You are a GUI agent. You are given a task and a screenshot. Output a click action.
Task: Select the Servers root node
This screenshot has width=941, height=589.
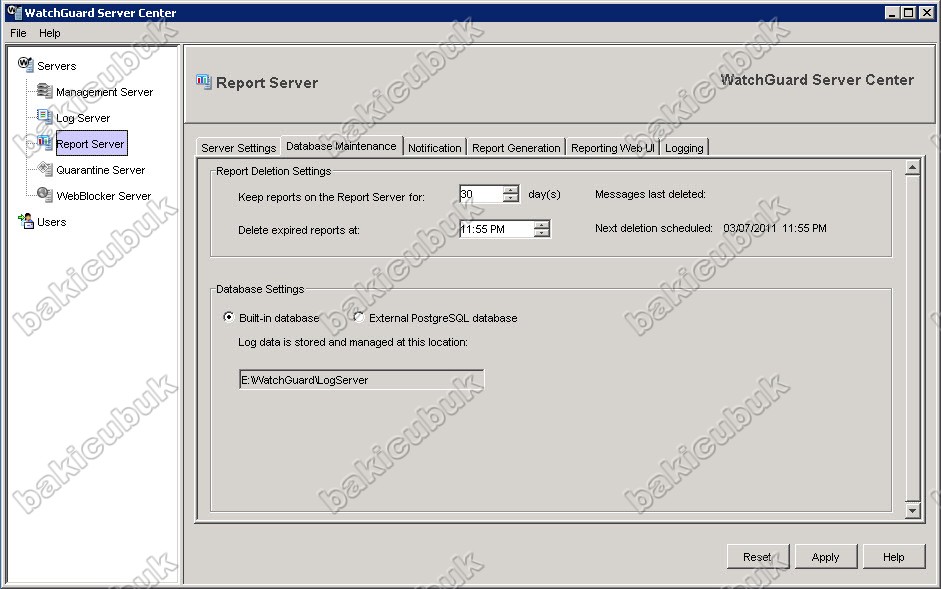point(56,66)
